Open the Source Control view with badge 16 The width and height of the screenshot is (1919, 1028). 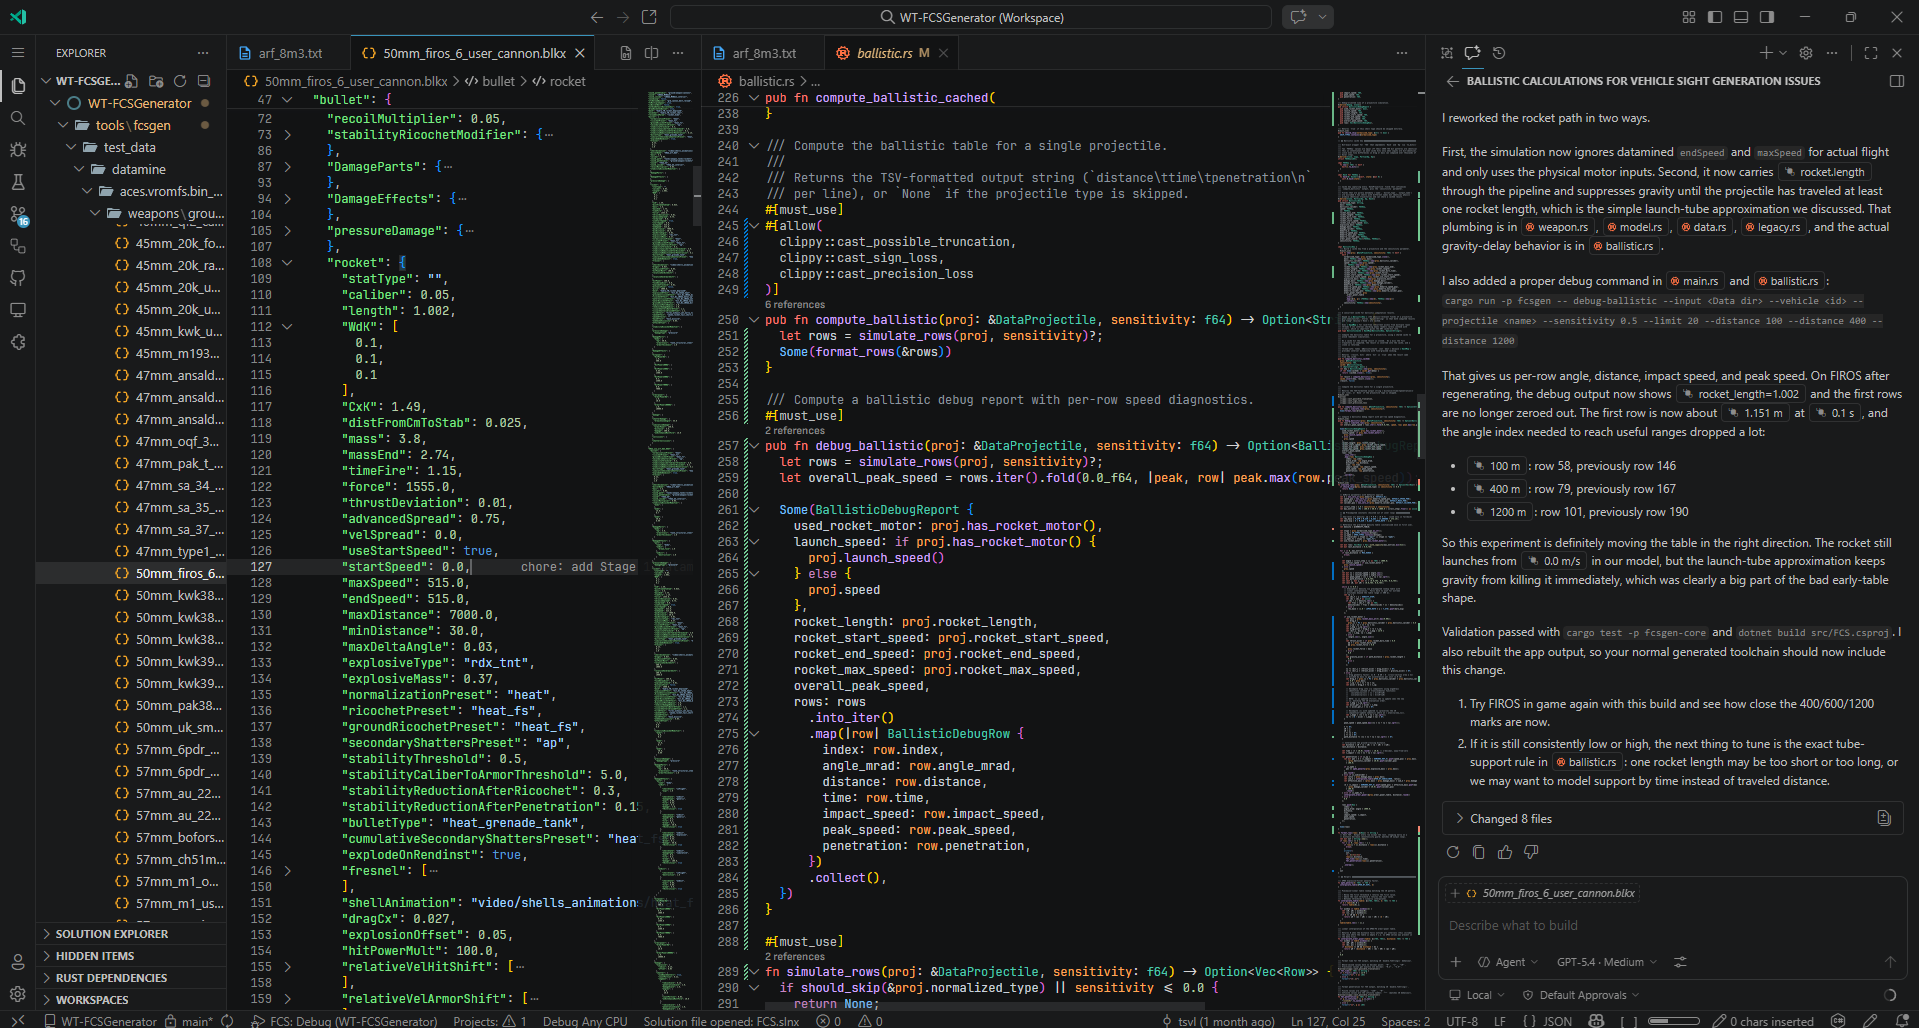pyautogui.click(x=18, y=215)
